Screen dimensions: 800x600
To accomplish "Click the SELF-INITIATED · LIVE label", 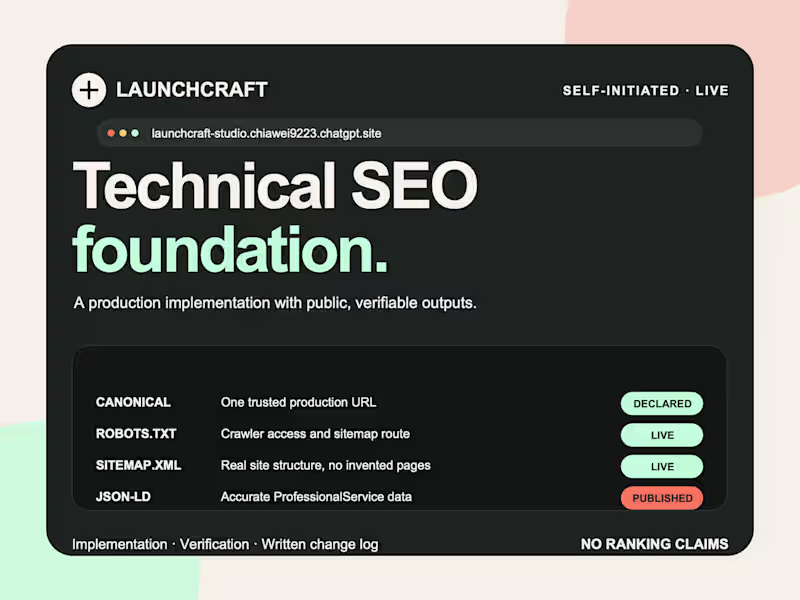I will point(645,91).
